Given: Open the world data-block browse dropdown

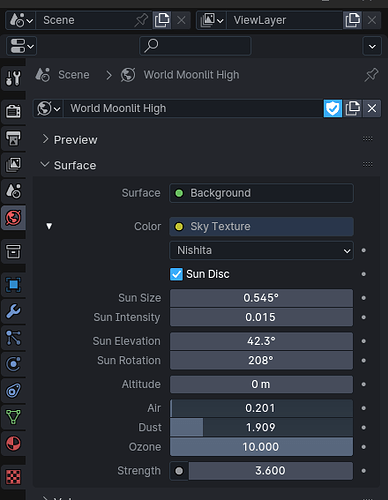Looking at the screenshot, I should point(49,108).
